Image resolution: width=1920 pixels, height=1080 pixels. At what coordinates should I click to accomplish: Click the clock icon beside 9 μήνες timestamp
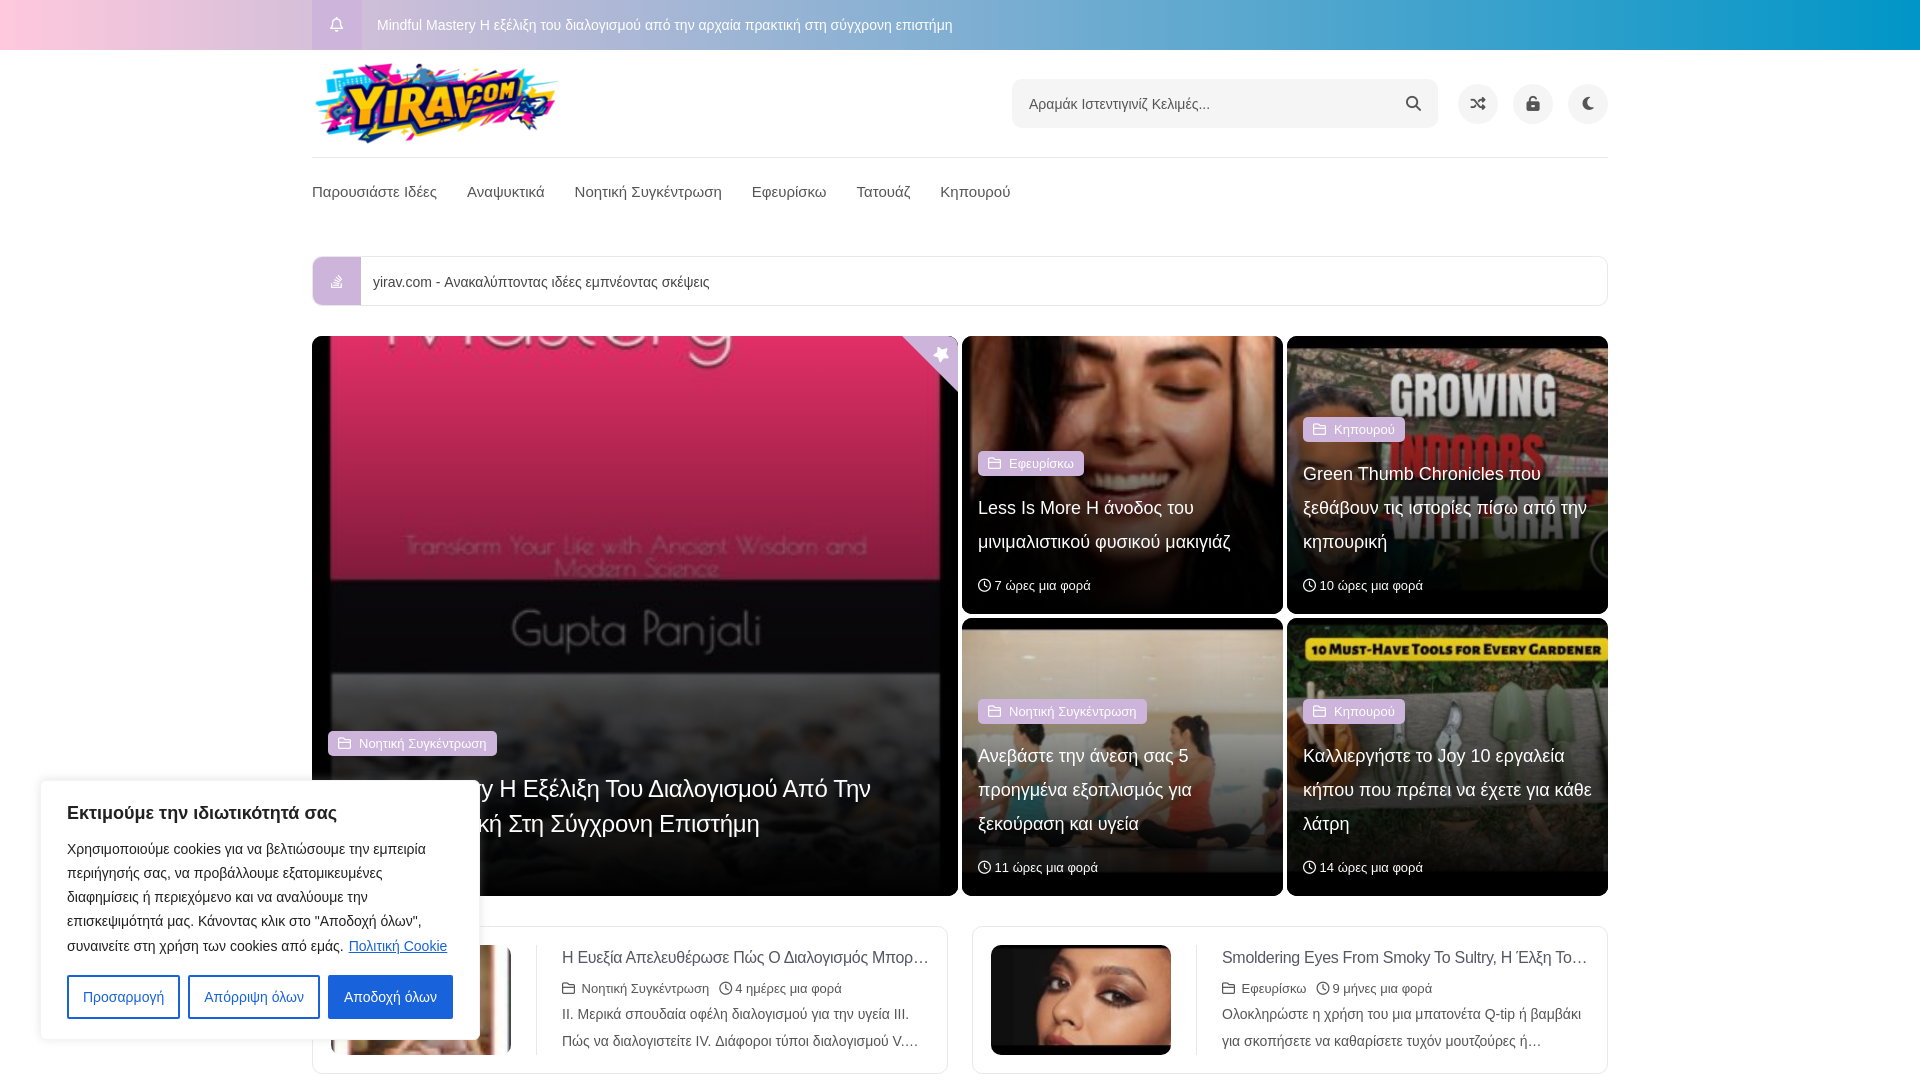(x=1323, y=989)
